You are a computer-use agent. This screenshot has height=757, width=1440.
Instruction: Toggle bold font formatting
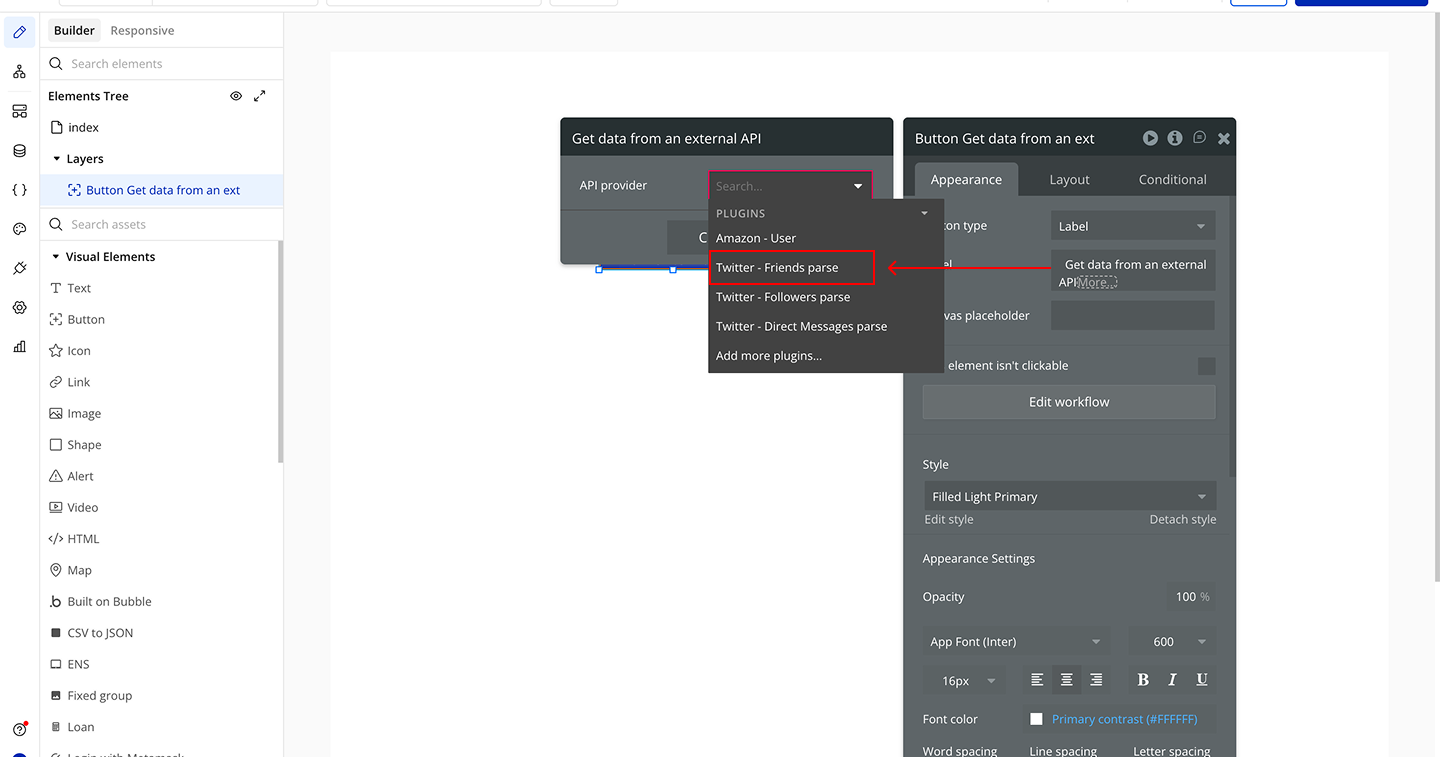click(x=1143, y=680)
